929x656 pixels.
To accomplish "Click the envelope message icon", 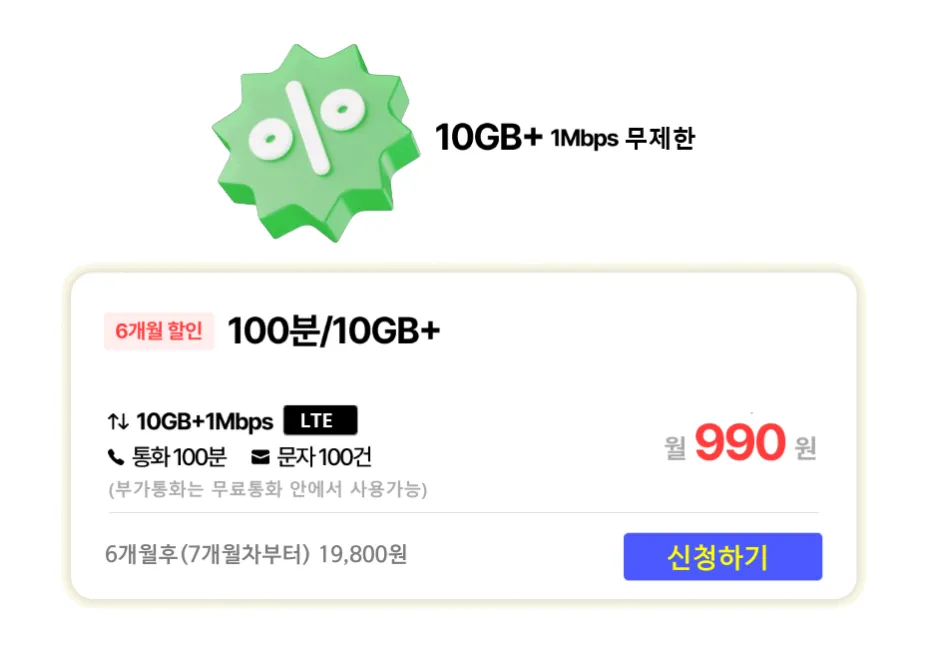I will 260,457.
